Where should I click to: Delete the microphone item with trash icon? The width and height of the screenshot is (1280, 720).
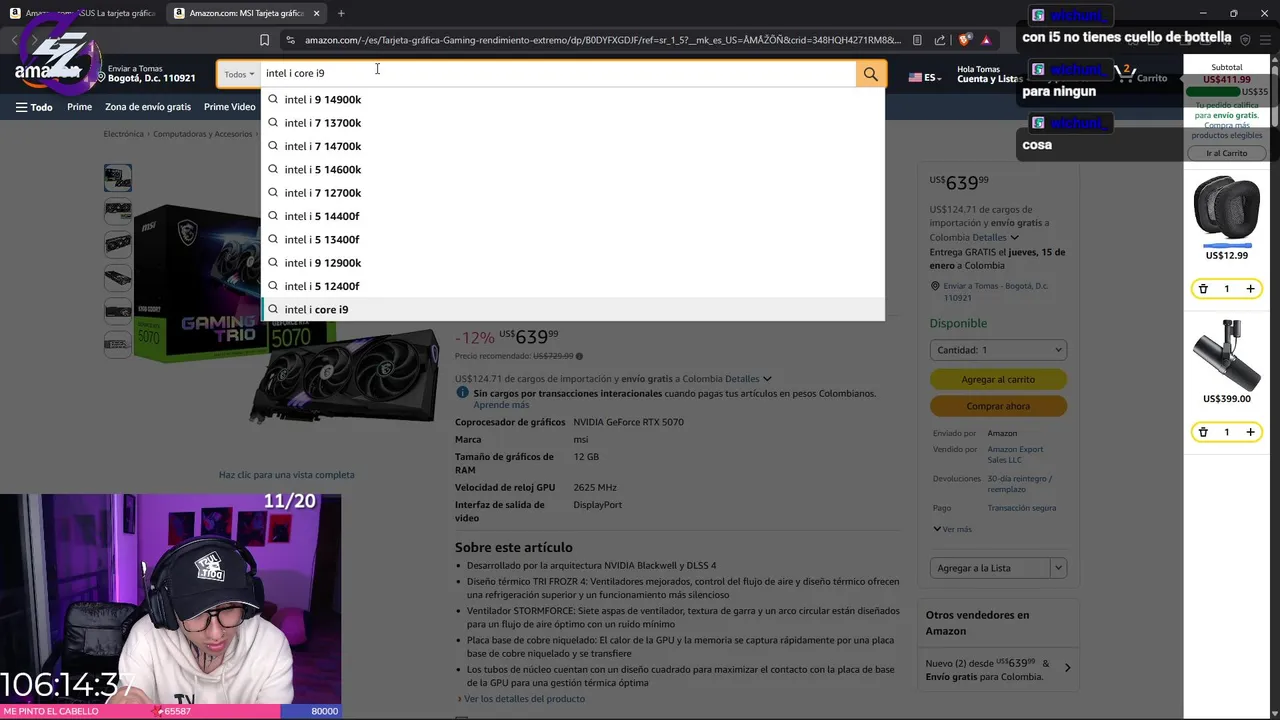pos(1203,432)
